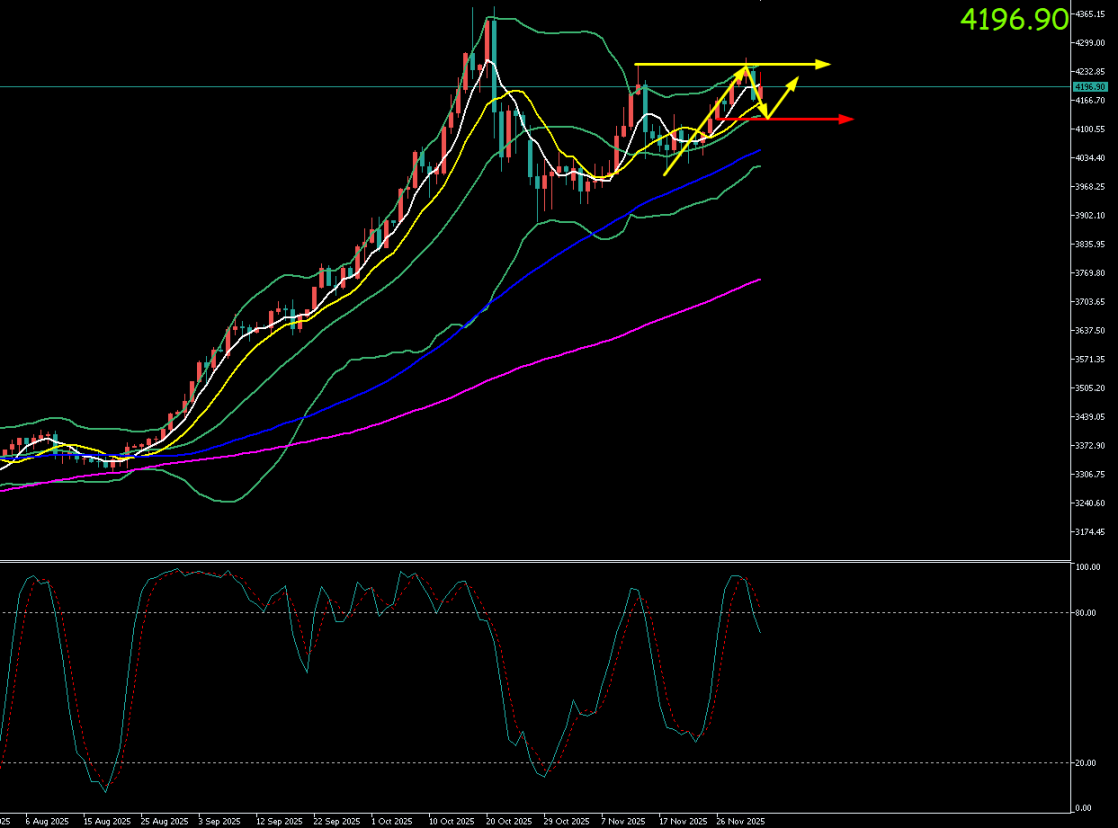Select the 26 Nov 2025 date label
The height and width of the screenshot is (828, 1118).
tap(743, 820)
